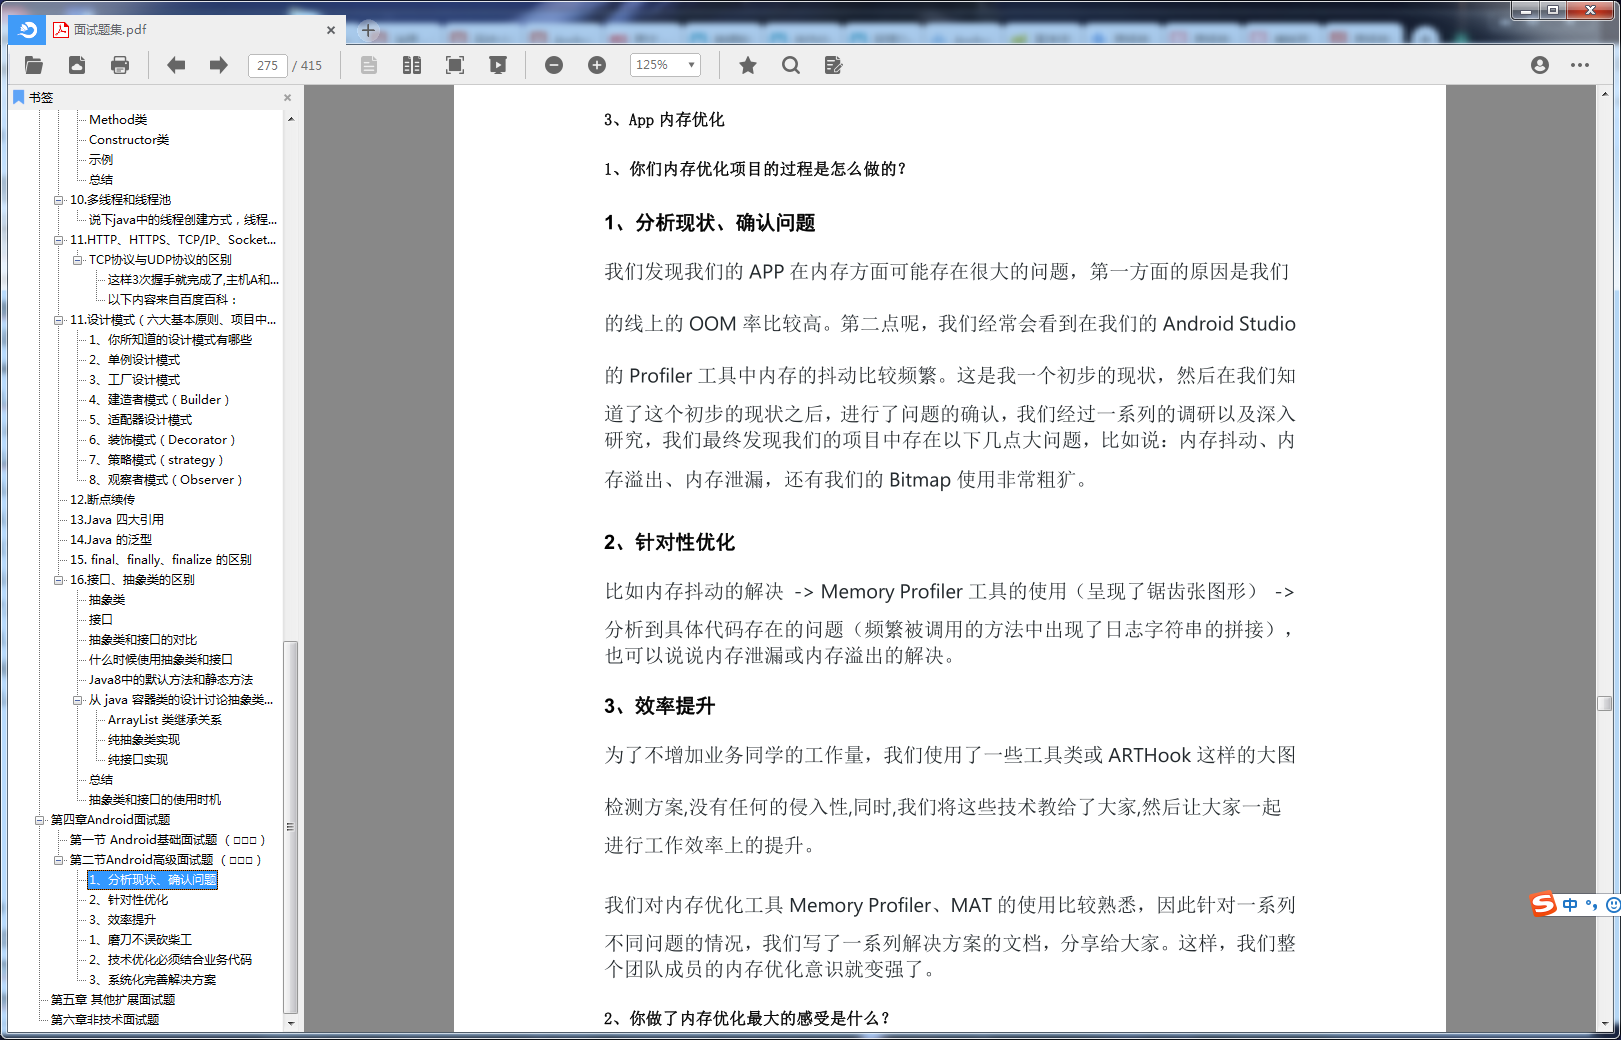The image size is (1621, 1040).
Task: Open bookmark Constructor类
Action: click(129, 140)
